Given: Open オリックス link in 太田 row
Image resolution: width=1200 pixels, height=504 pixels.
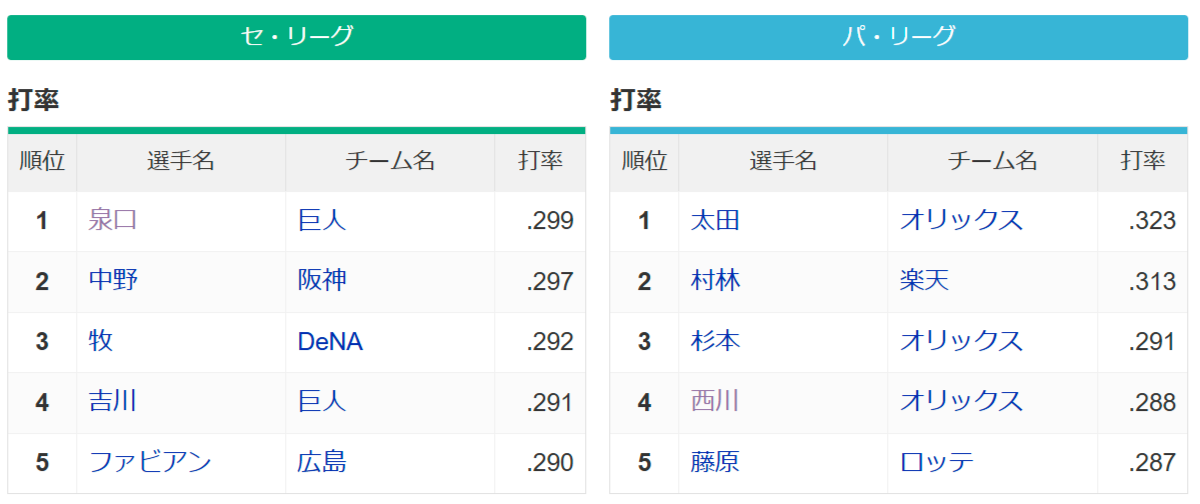Looking at the screenshot, I should [x=961, y=221].
